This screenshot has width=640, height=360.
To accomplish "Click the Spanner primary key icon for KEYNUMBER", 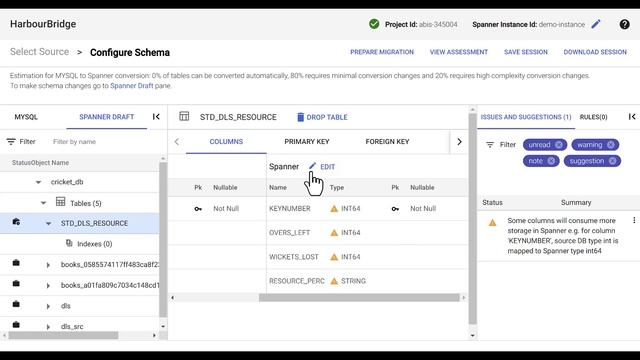I will pyautogui.click(x=395, y=209).
